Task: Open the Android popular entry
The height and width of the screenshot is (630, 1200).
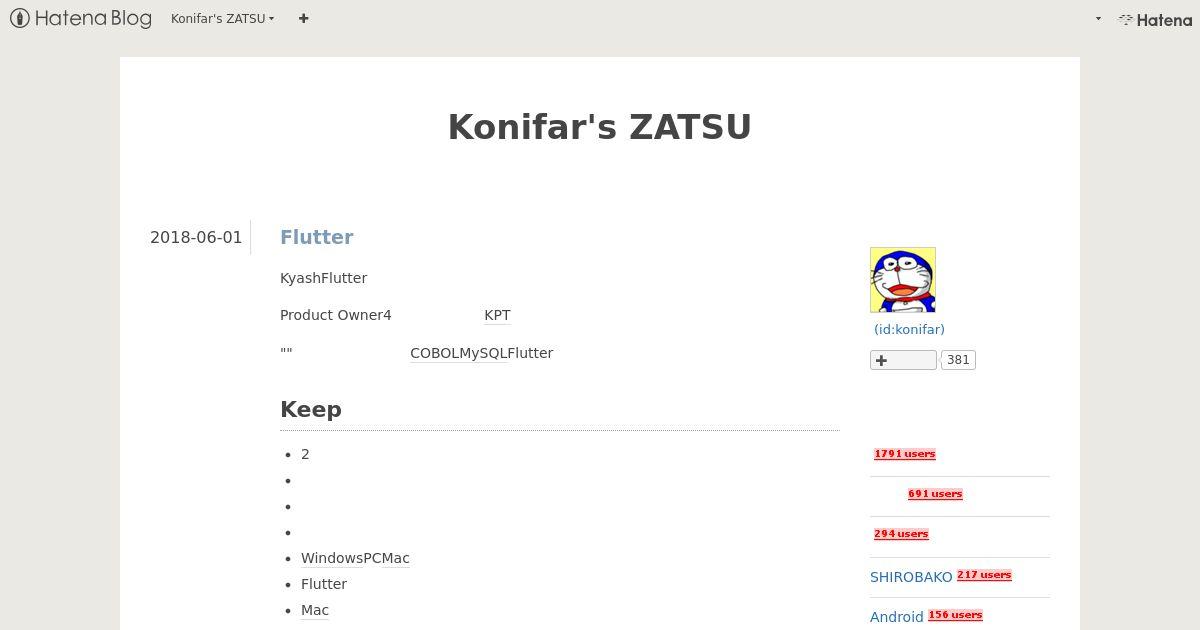Action: tap(897, 617)
